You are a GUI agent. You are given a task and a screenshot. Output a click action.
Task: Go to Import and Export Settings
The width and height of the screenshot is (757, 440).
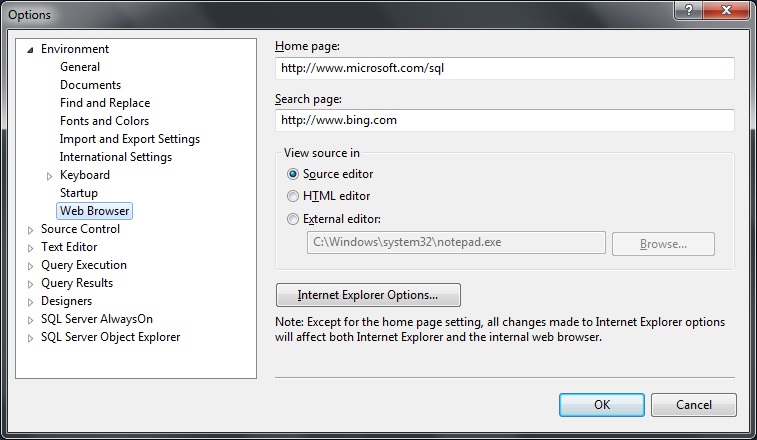[129, 139]
